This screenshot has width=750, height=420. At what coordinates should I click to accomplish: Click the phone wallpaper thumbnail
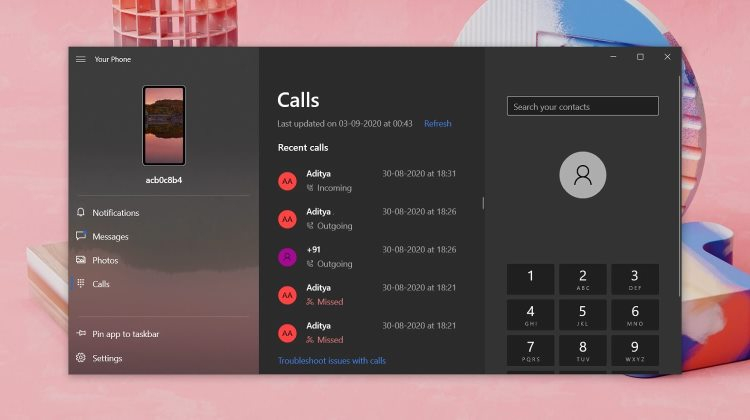164,126
